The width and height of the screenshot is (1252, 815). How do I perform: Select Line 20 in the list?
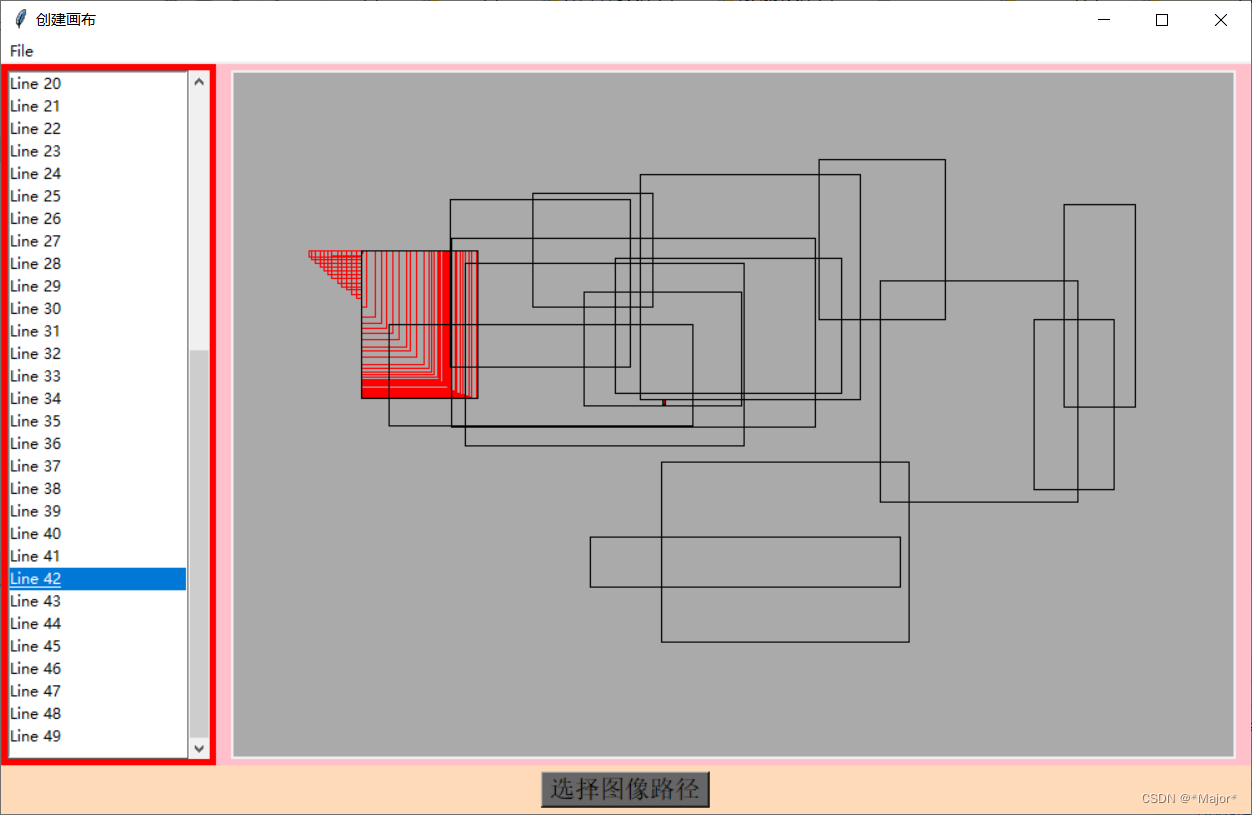pos(97,84)
